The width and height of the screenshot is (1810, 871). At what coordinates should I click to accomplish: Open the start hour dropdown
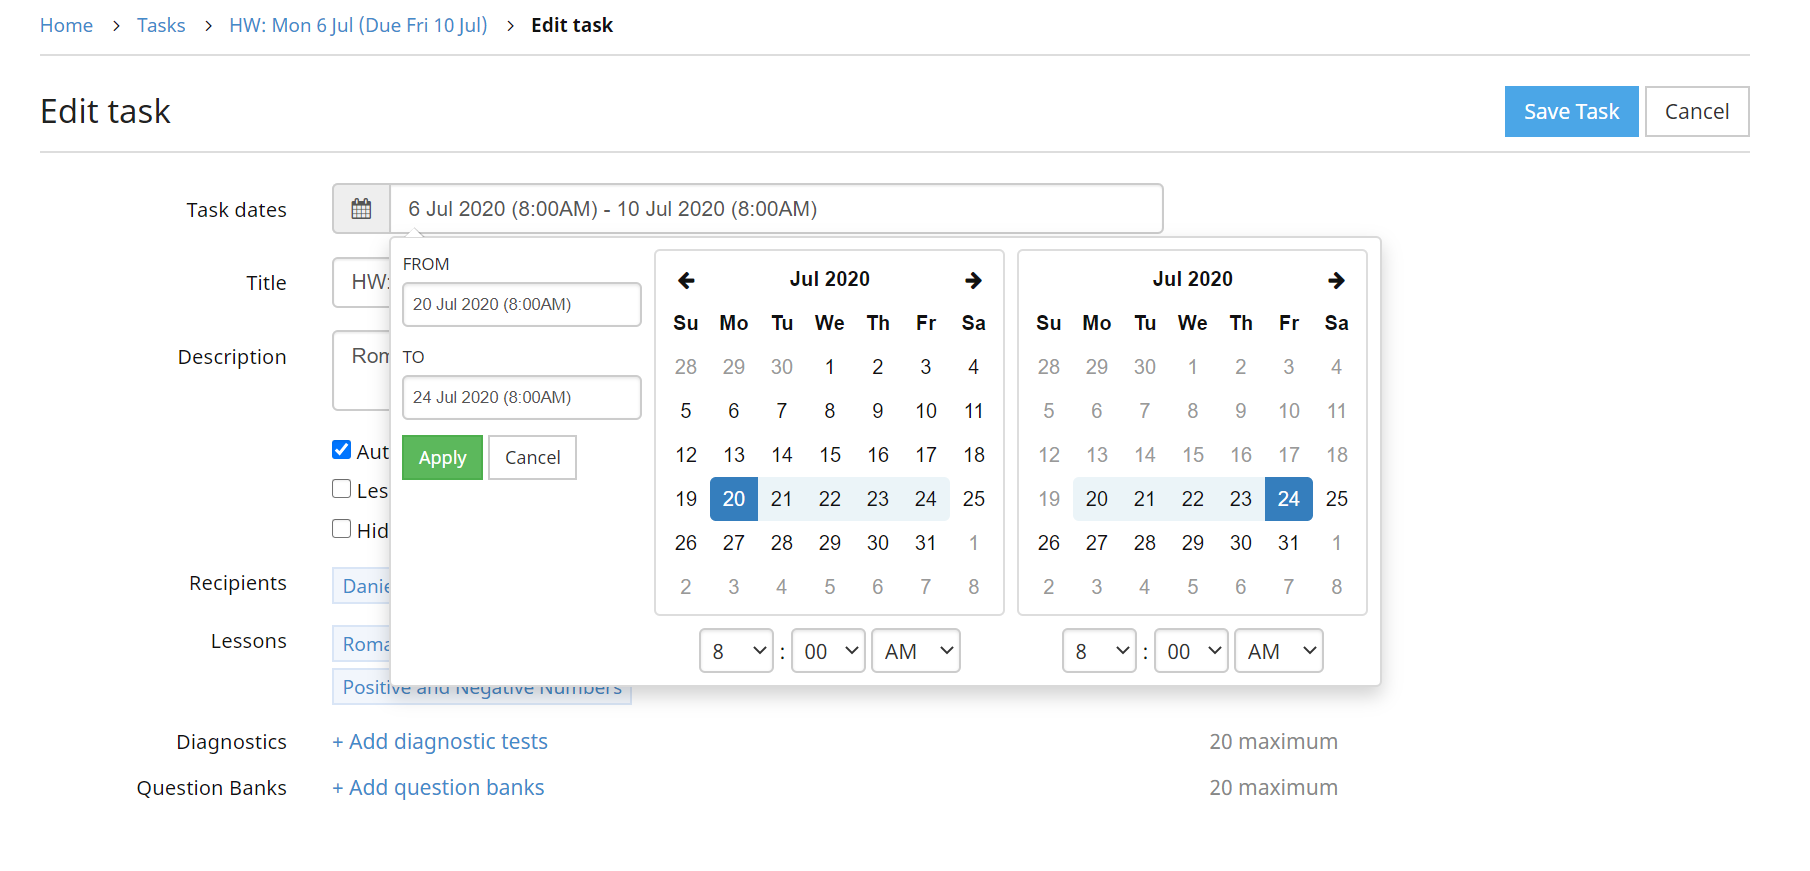[736, 651]
